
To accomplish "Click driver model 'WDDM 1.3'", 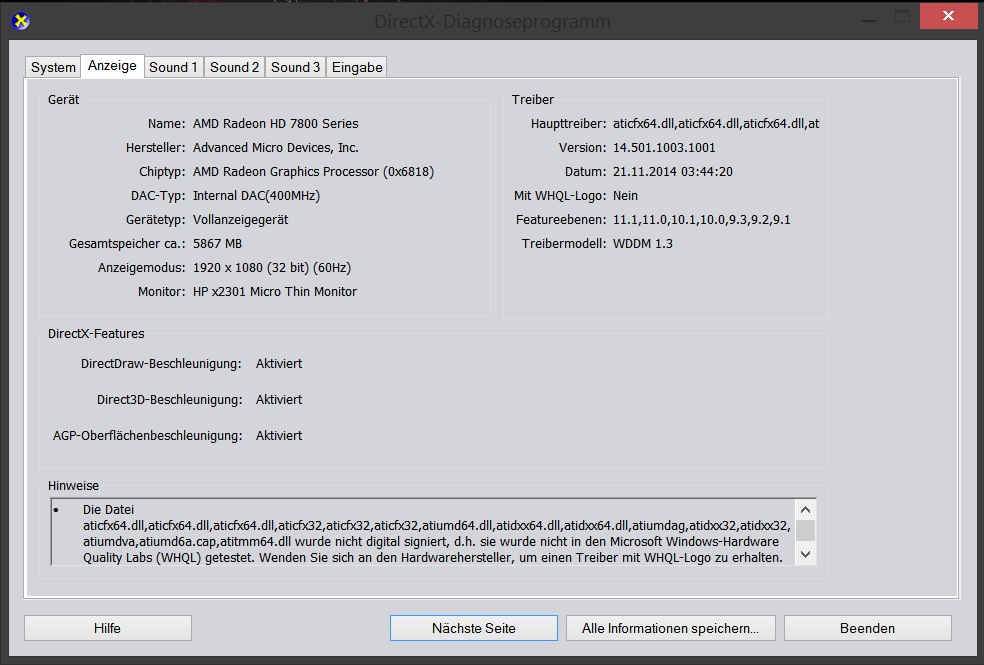I will coord(643,243).
